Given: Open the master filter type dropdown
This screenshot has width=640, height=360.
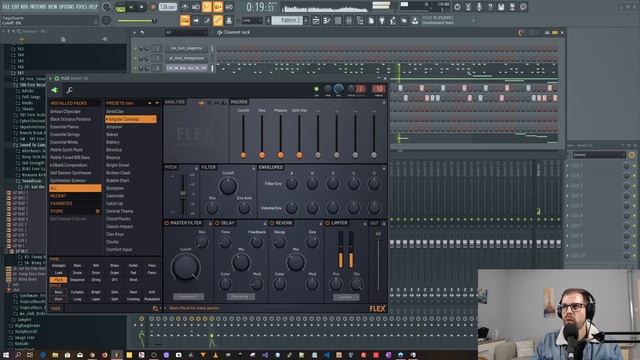Looking at the screenshot, I should point(188,297).
